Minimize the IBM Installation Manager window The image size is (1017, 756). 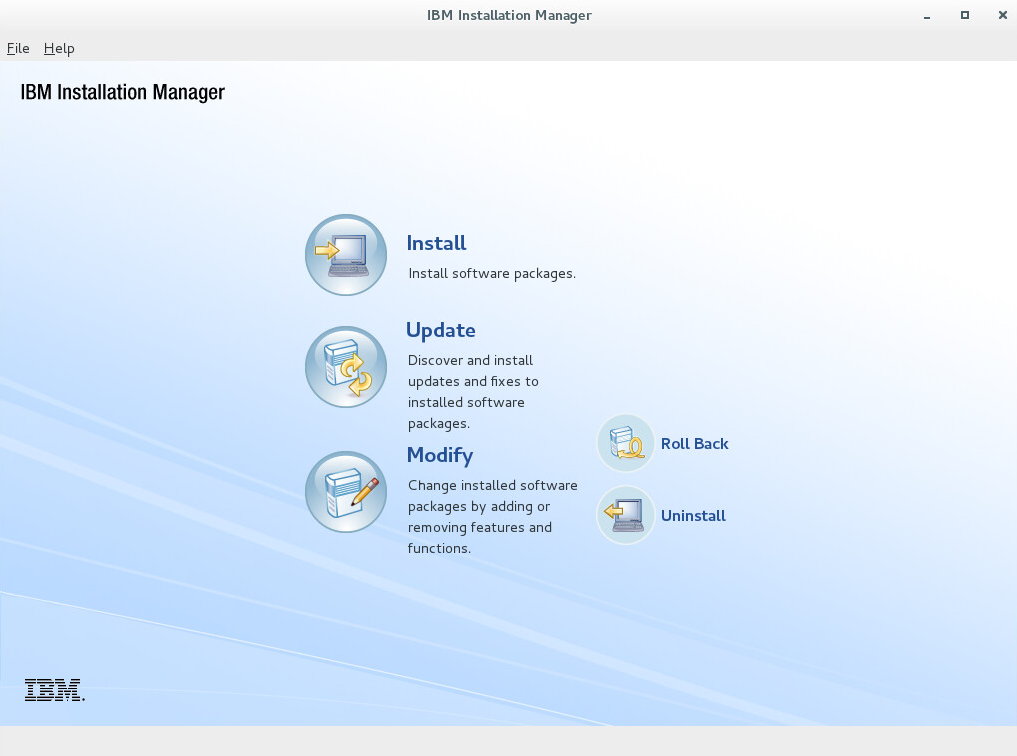927,16
